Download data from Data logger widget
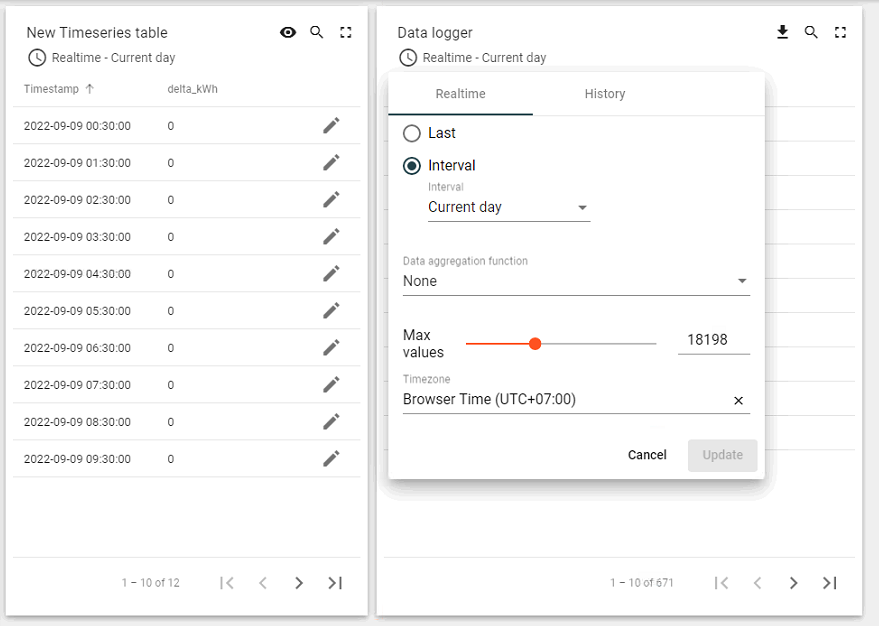The width and height of the screenshot is (879, 626). click(783, 33)
